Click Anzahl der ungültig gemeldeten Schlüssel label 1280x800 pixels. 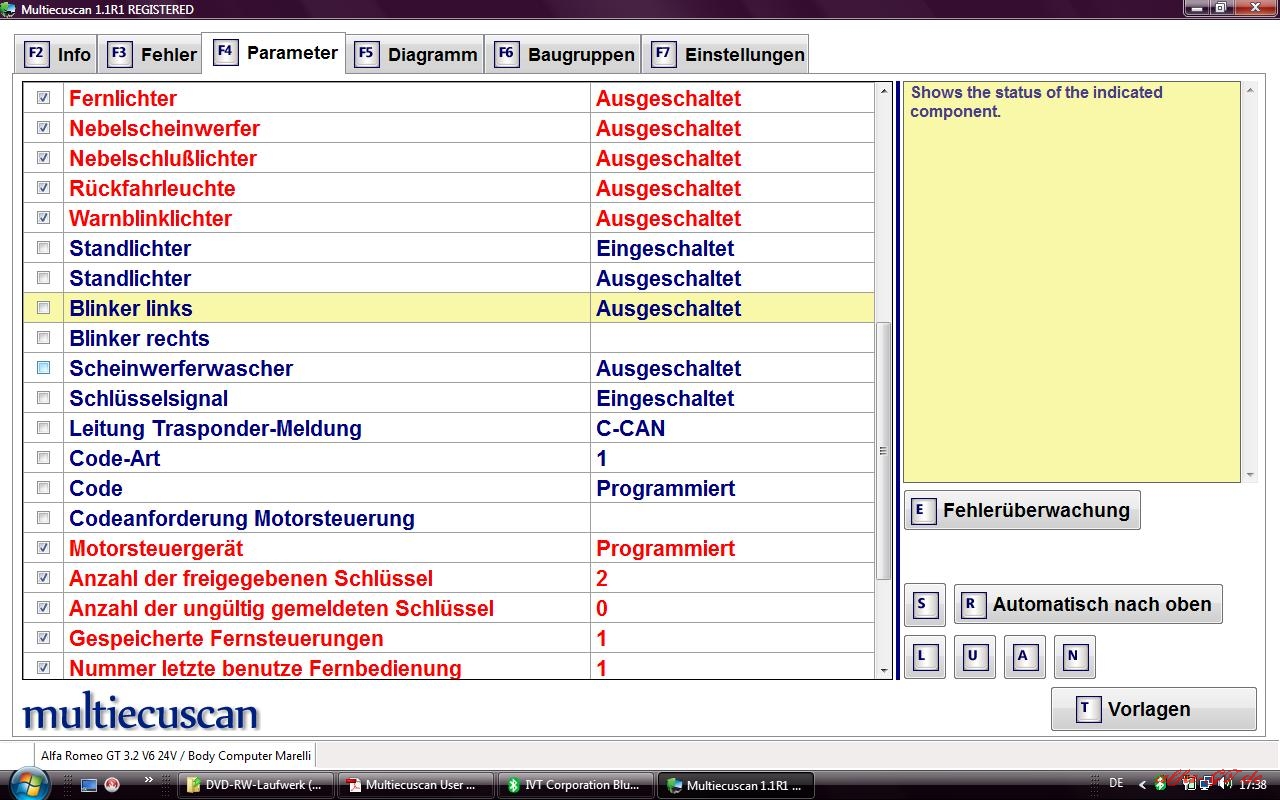(282, 608)
